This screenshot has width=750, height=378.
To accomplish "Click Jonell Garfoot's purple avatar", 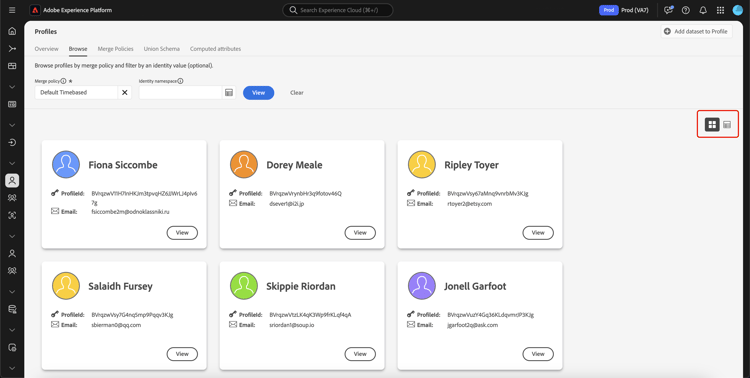I will click(x=422, y=286).
